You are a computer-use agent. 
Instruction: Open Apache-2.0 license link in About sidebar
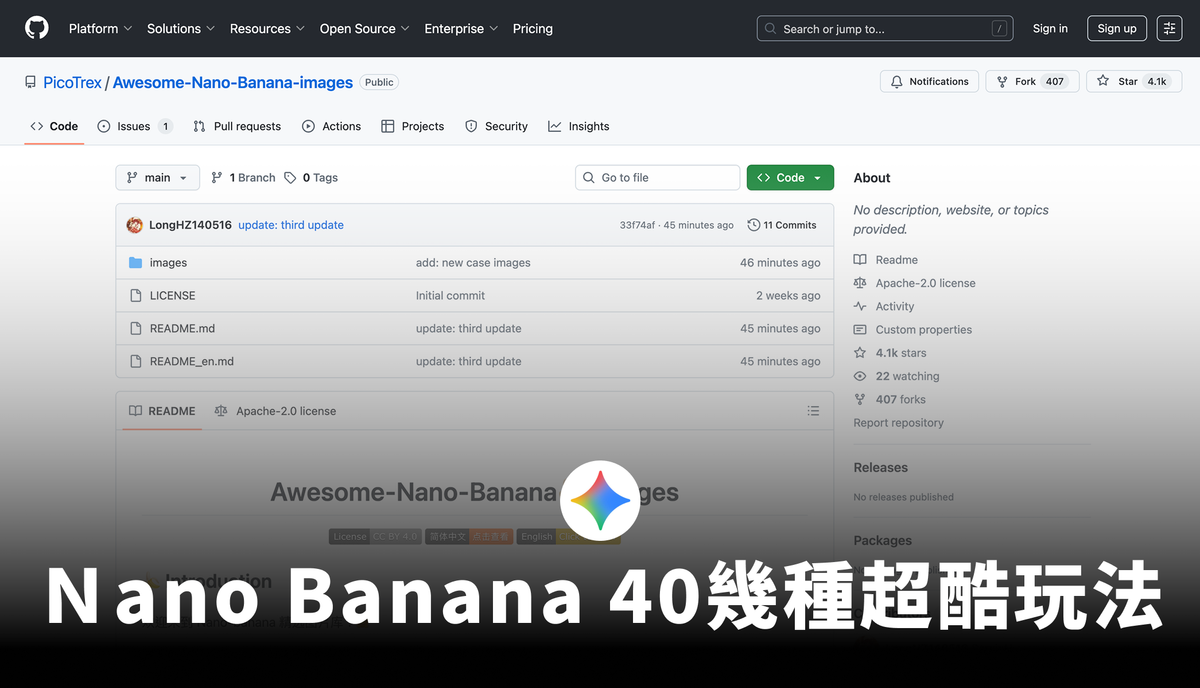(915, 283)
